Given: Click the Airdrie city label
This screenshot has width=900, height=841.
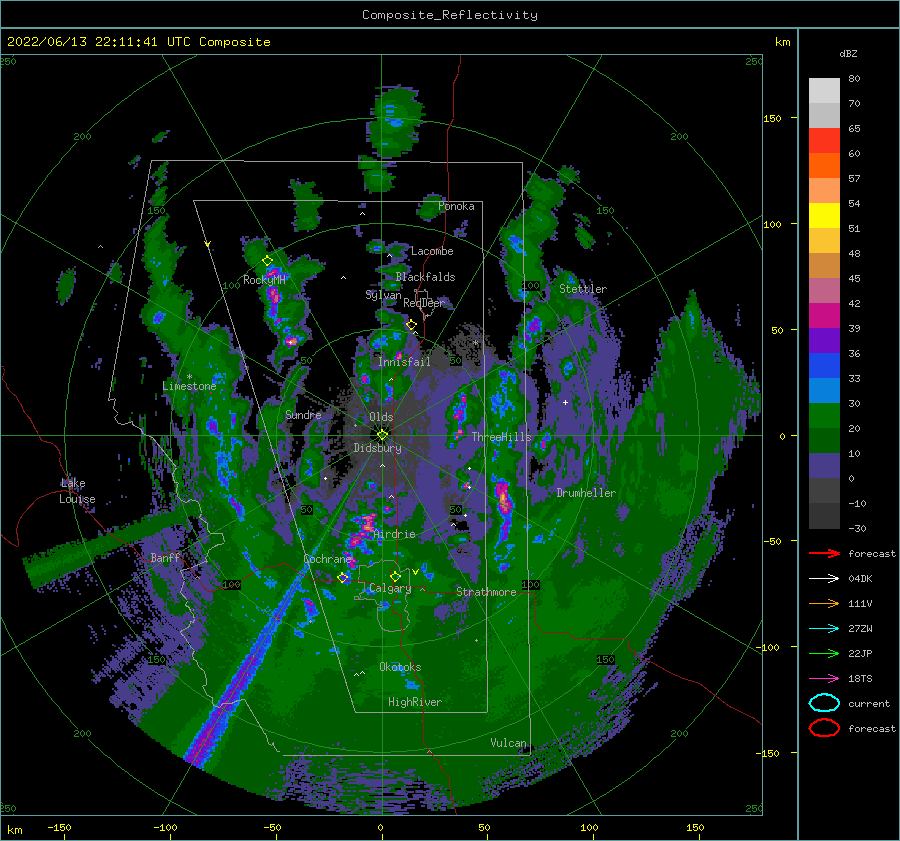Looking at the screenshot, I should click(x=394, y=534).
